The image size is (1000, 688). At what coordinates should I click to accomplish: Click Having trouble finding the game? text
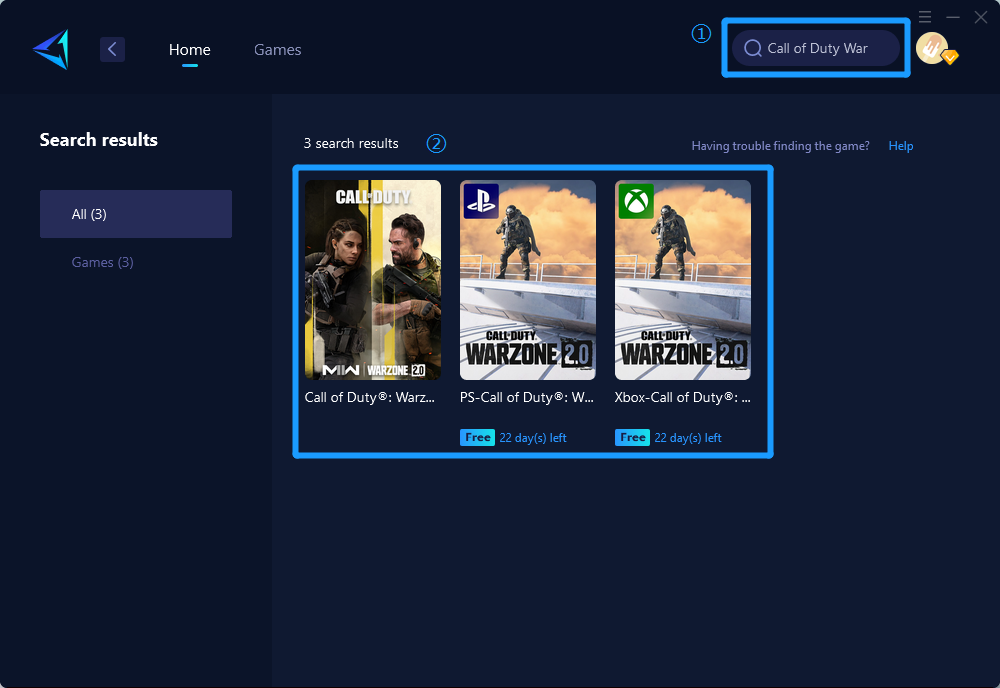click(780, 145)
